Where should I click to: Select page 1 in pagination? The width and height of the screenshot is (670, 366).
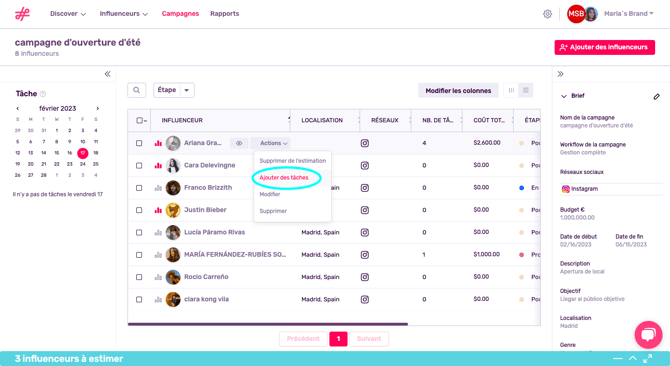[x=338, y=339]
